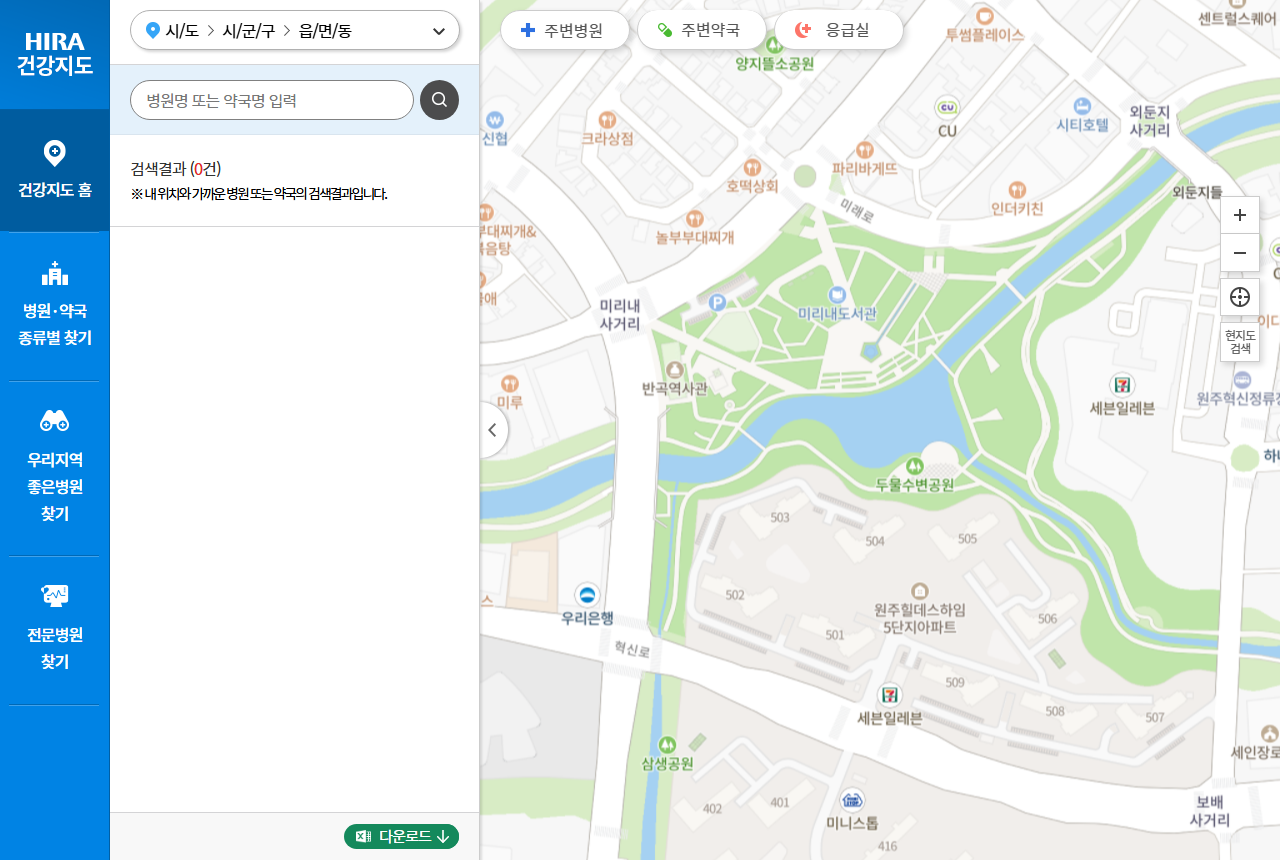Screen dimensions: 1280x860
Task: Search within current map via 현지도 검색
Action: point(1240,342)
